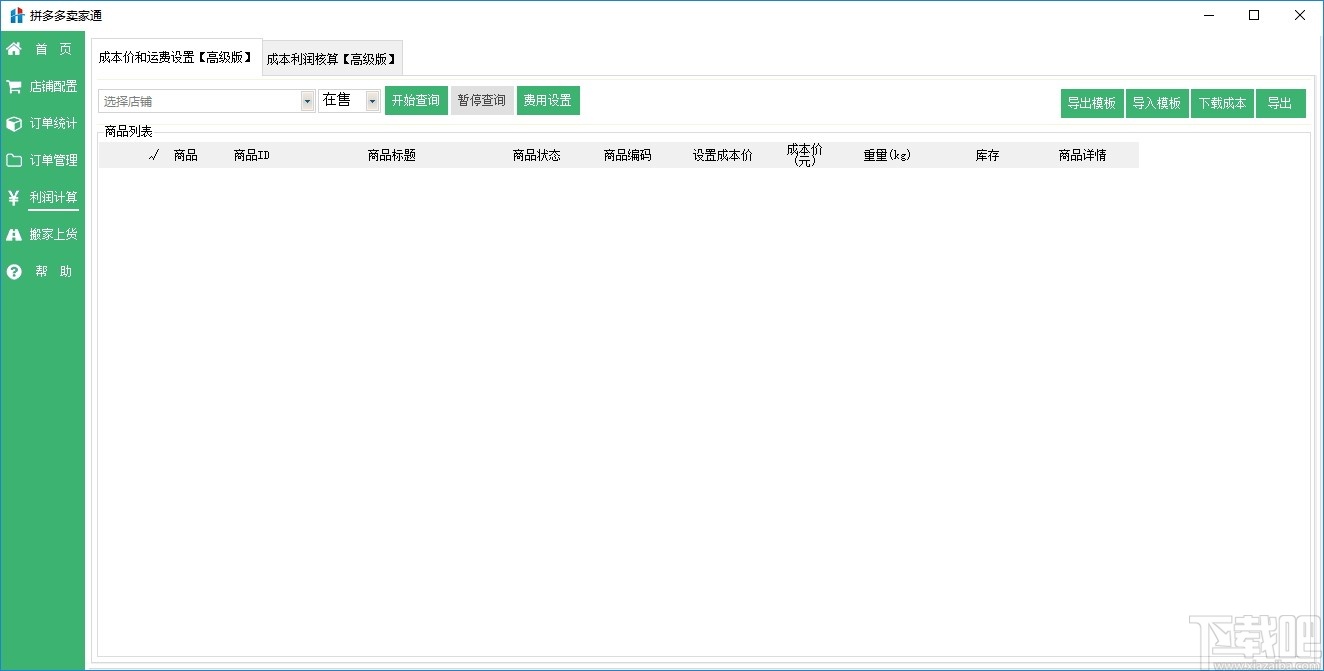Click the road icon for 搬家上货
The height and width of the screenshot is (671, 1324).
pos(14,235)
